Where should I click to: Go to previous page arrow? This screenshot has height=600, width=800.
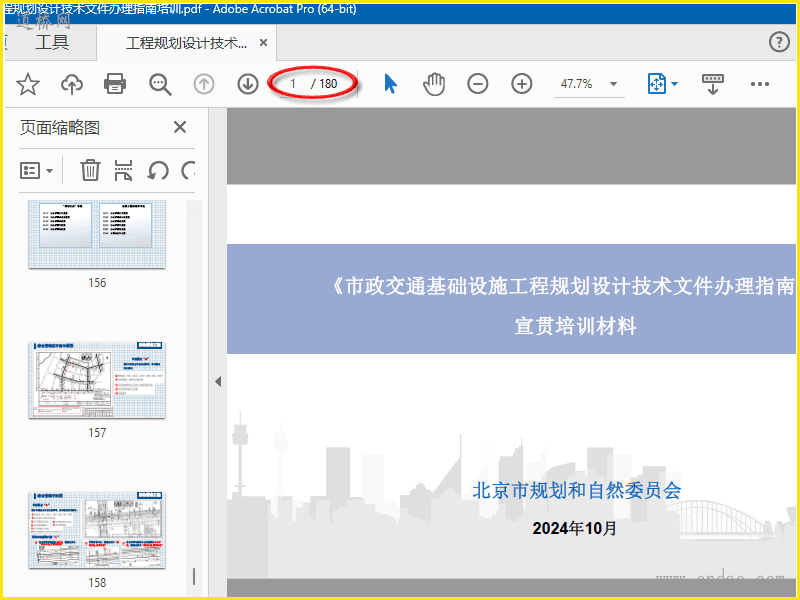tap(204, 84)
